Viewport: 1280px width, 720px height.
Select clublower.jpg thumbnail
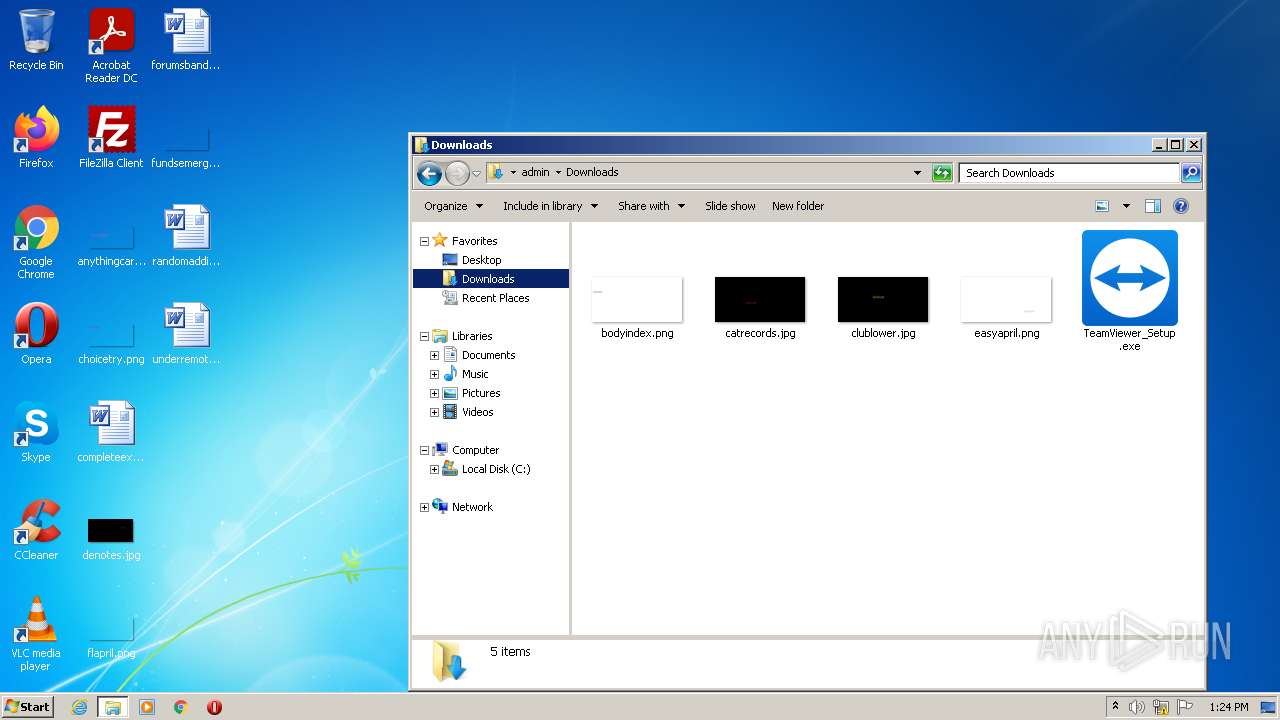coord(883,308)
